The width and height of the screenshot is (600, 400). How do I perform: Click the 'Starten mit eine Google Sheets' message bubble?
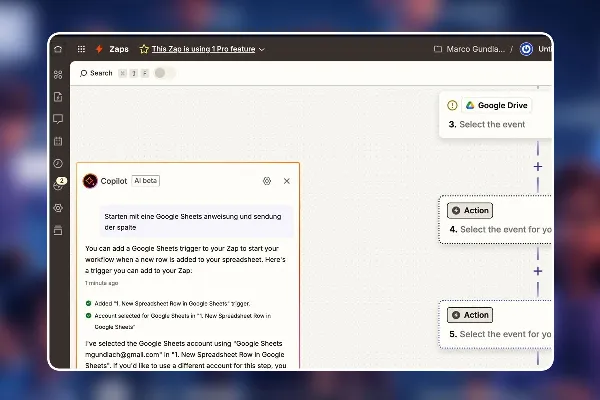(x=197, y=222)
